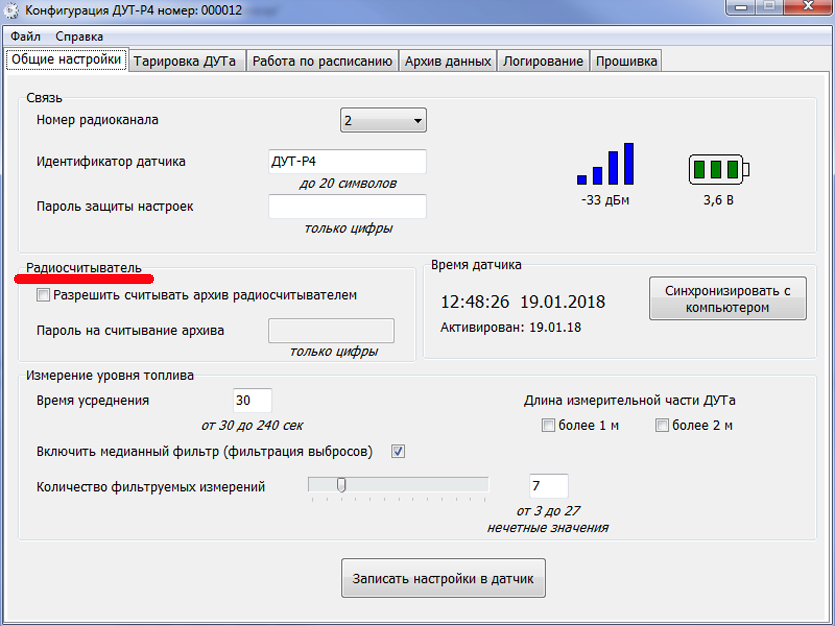Open the «Архив данных» tab
Screen dimensions: 835x626
coord(448,61)
